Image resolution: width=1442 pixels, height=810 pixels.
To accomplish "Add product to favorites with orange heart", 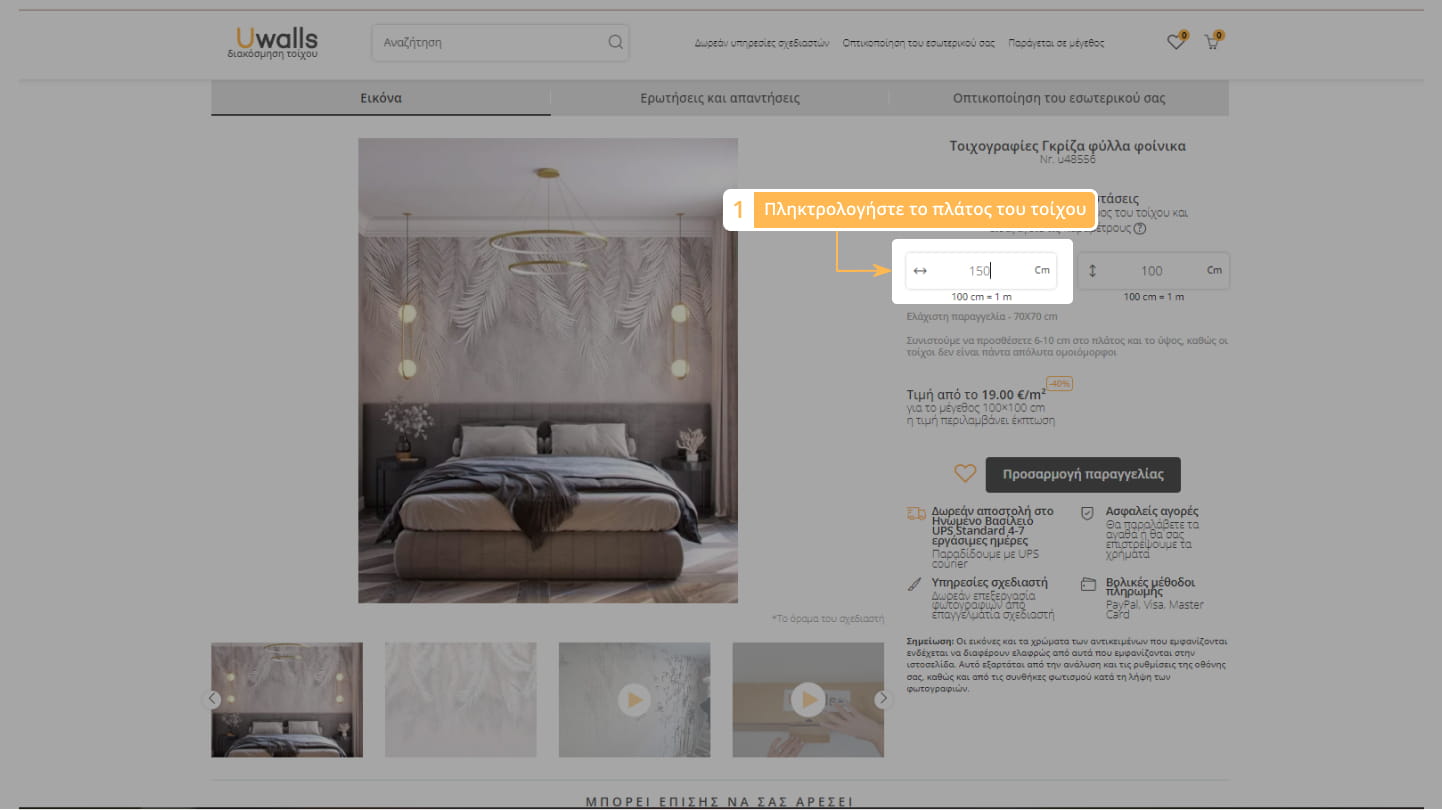I will pyautogui.click(x=964, y=474).
